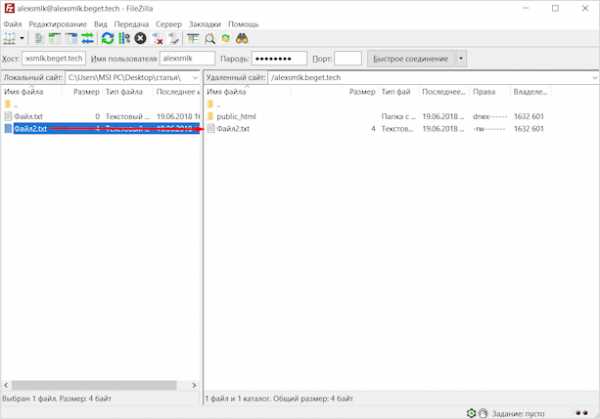Image resolution: width=600 pixels, height=419 pixels.
Task: Reconnect to last server icon
Action: [174, 39]
